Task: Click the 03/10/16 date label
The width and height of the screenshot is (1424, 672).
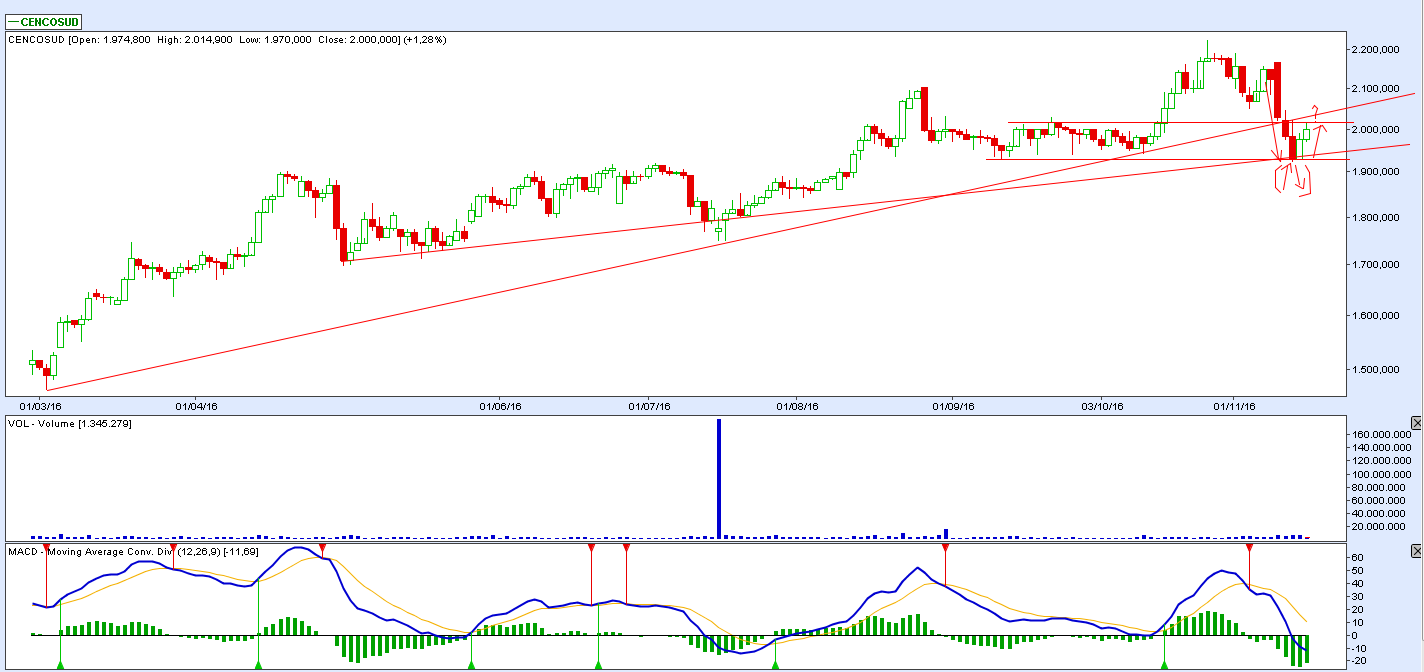Action: tap(1100, 406)
